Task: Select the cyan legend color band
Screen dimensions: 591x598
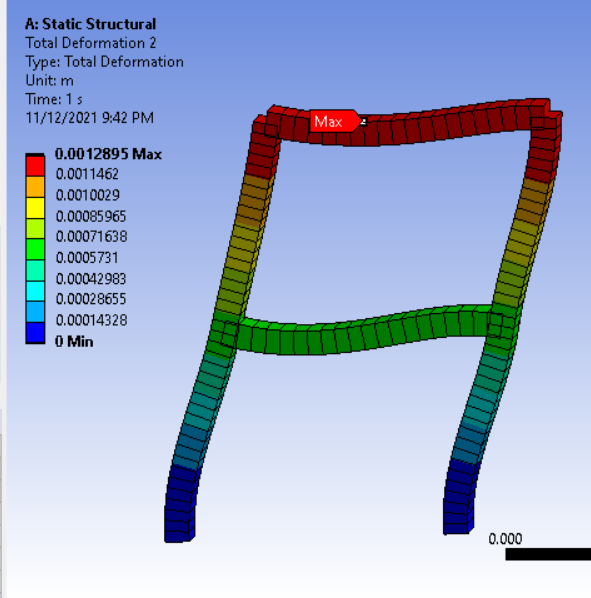Action: pyautogui.click(x=35, y=291)
